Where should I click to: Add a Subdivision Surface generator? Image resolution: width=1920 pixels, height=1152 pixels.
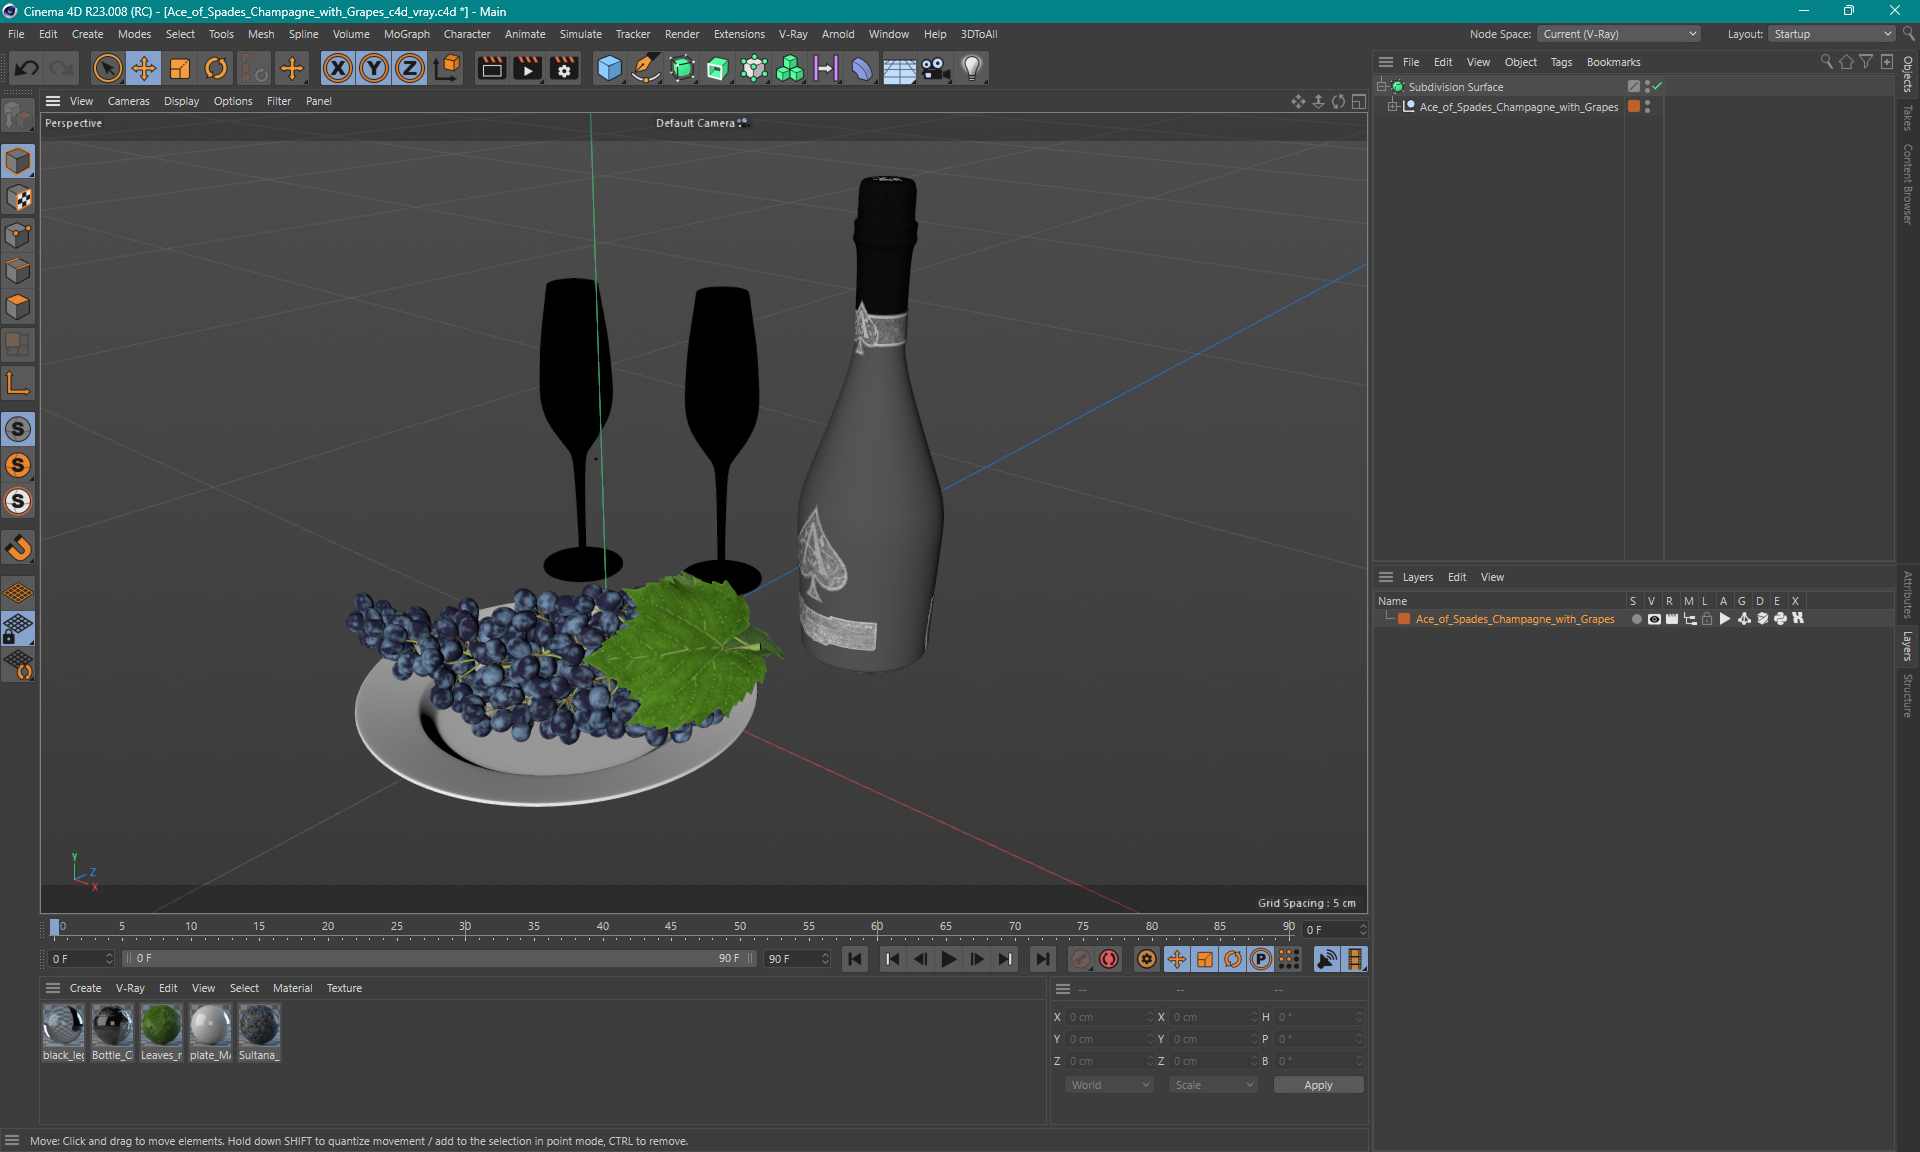[682, 68]
